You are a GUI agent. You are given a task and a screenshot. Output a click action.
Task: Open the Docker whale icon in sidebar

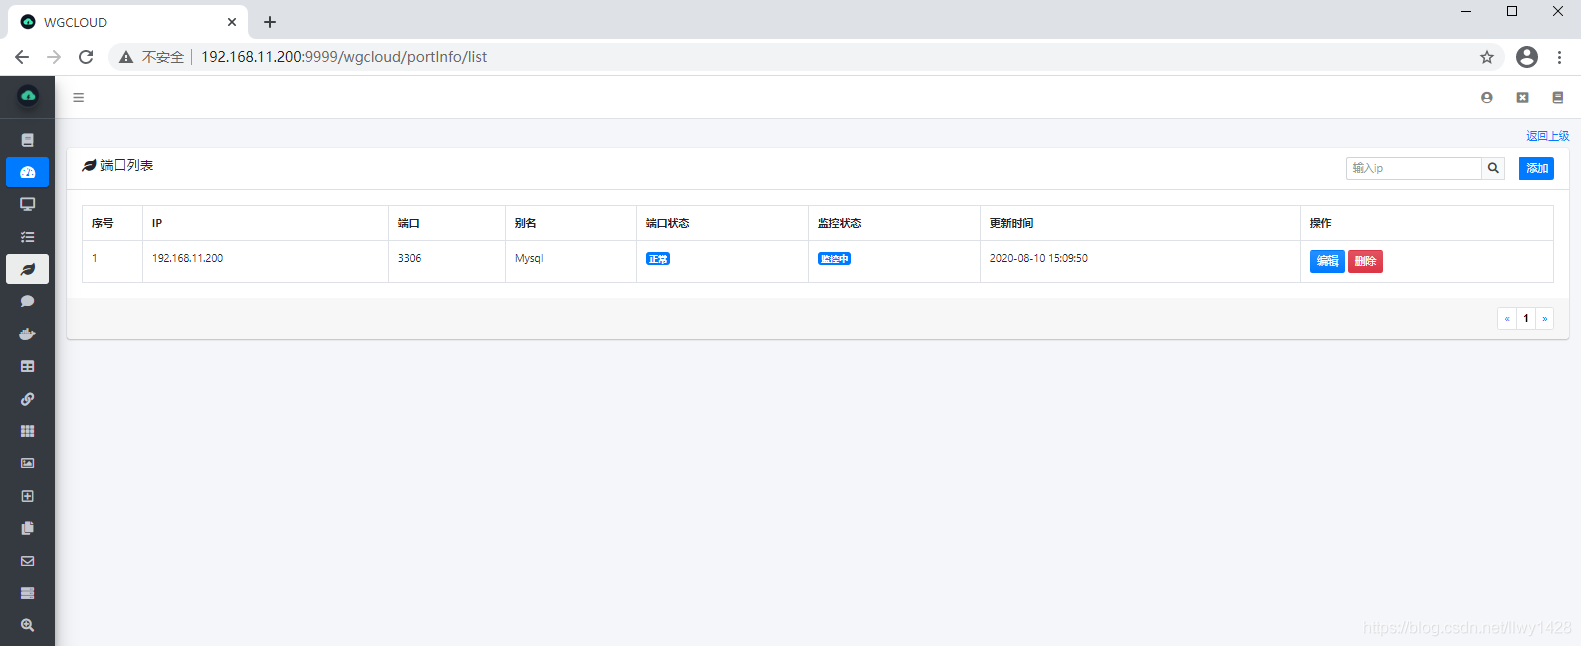coord(28,334)
